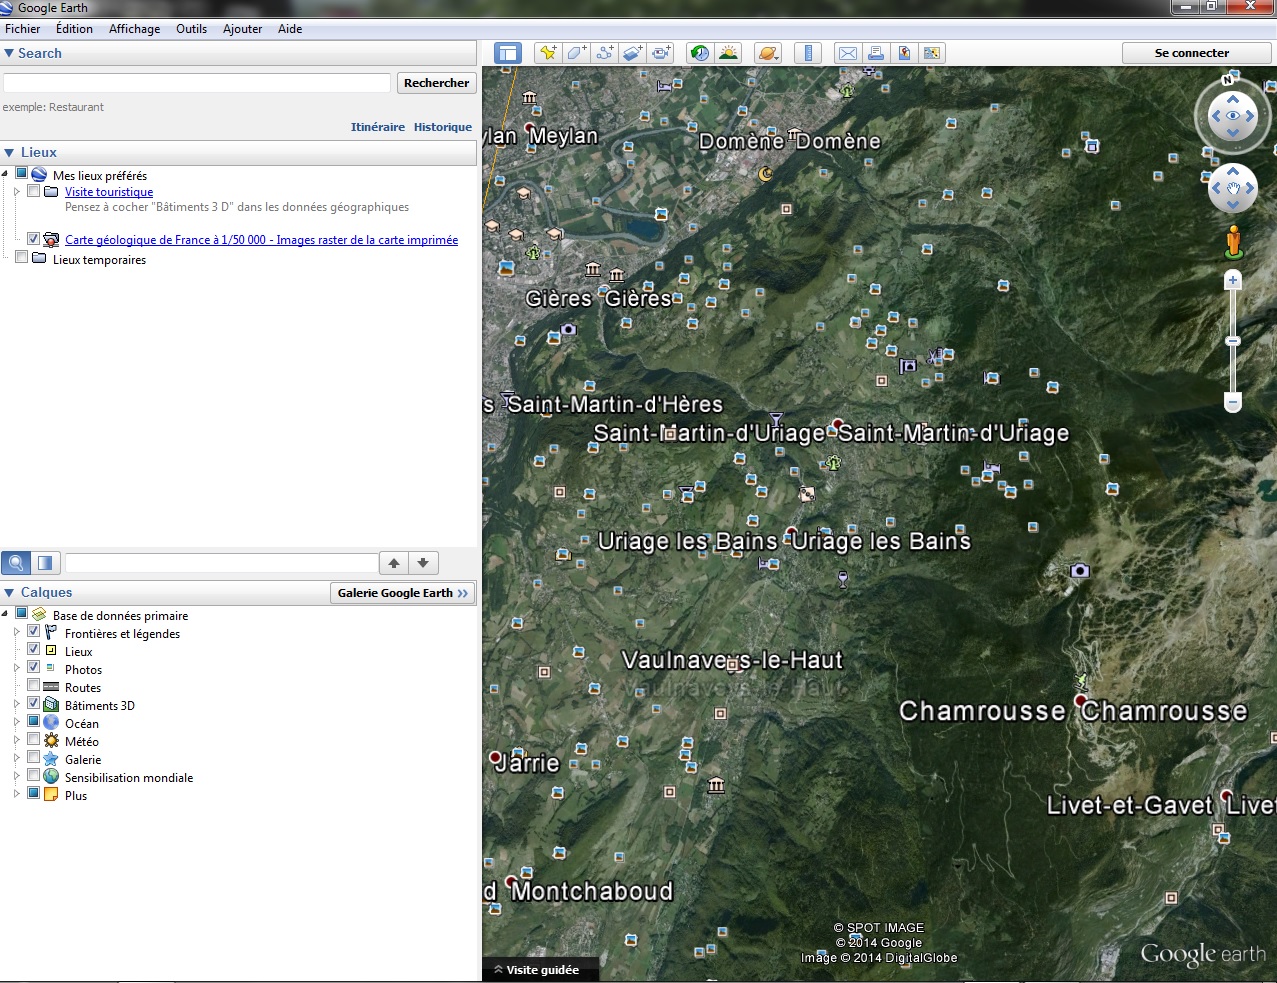Open the Affichage menu
This screenshot has height=983, width=1277.
click(x=134, y=29)
